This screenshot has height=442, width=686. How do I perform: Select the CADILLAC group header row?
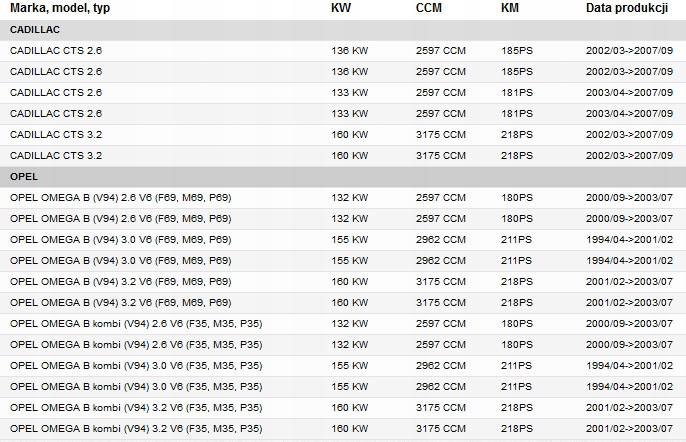click(x=343, y=30)
